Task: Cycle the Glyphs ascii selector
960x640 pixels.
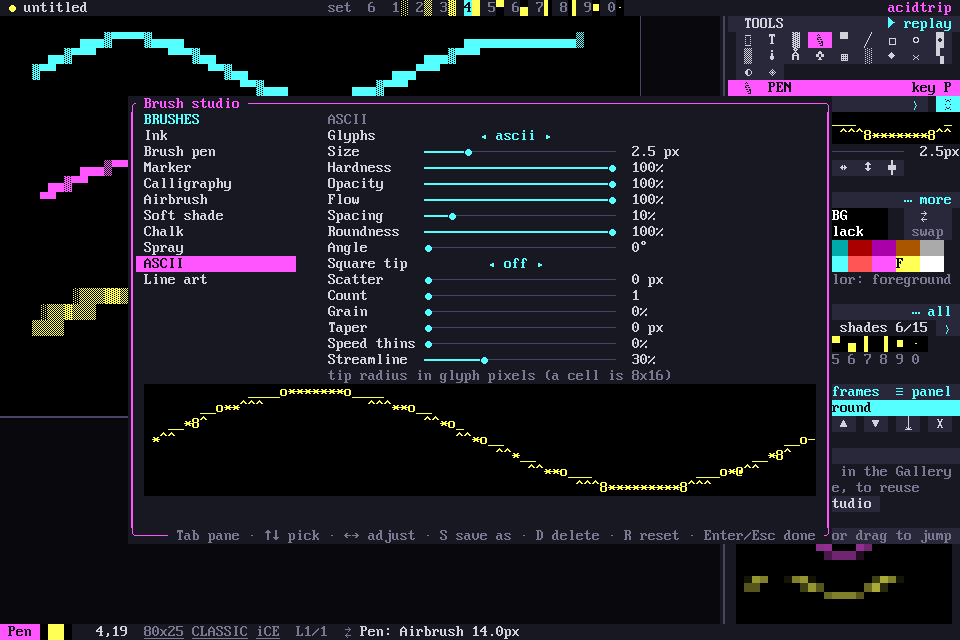Action: tap(516, 136)
